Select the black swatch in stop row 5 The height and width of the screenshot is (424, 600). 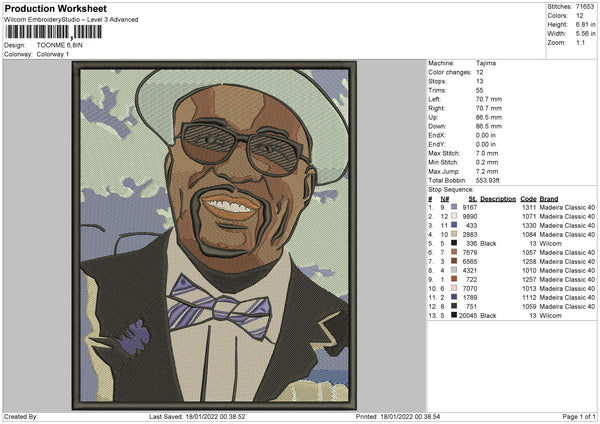pos(454,243)
